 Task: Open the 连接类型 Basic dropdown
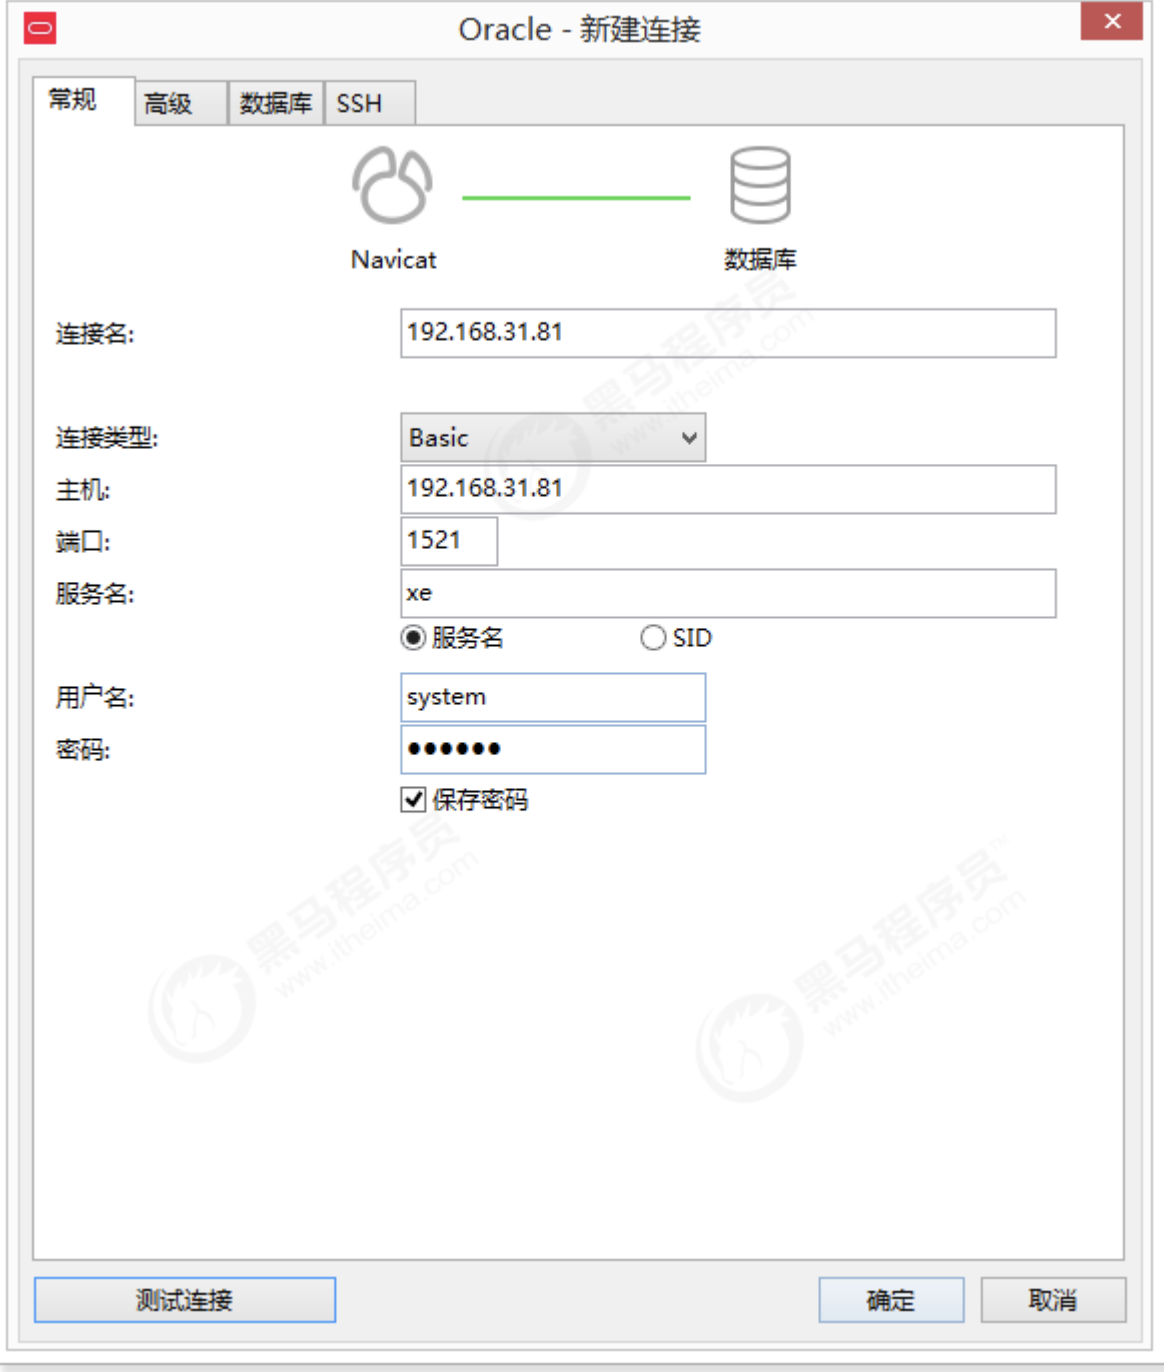tap(553, 437)
